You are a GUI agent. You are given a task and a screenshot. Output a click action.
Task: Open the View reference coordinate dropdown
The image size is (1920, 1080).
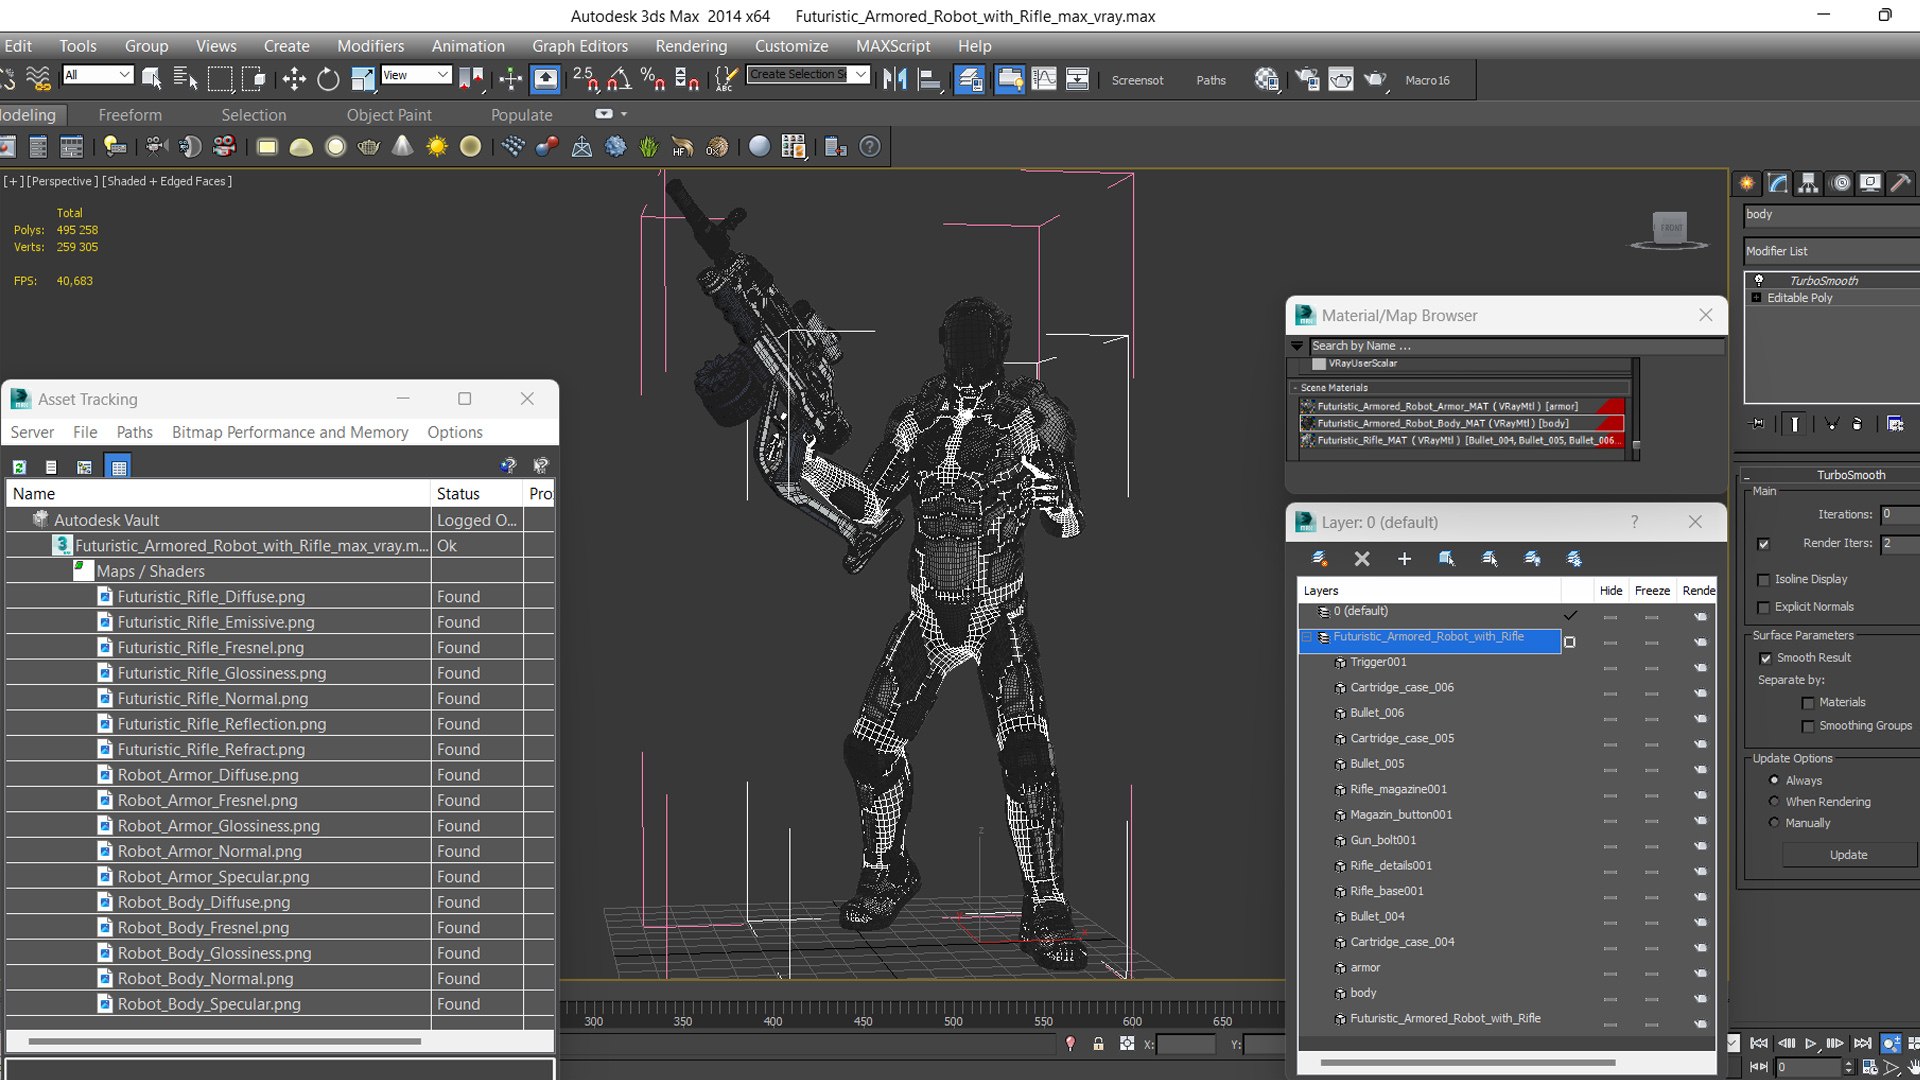(x=416, y=75)
